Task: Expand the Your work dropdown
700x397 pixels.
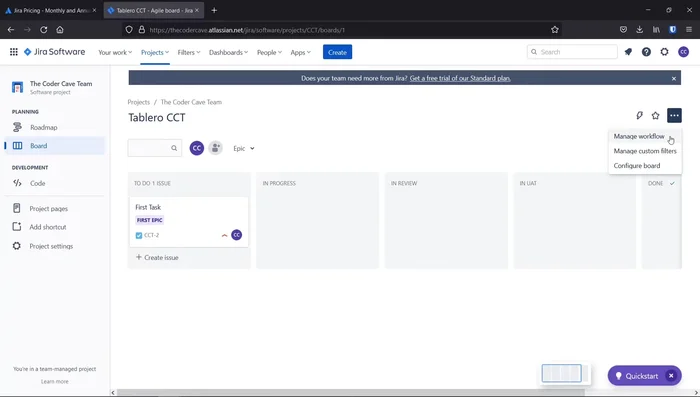Action: click(115, 52)
